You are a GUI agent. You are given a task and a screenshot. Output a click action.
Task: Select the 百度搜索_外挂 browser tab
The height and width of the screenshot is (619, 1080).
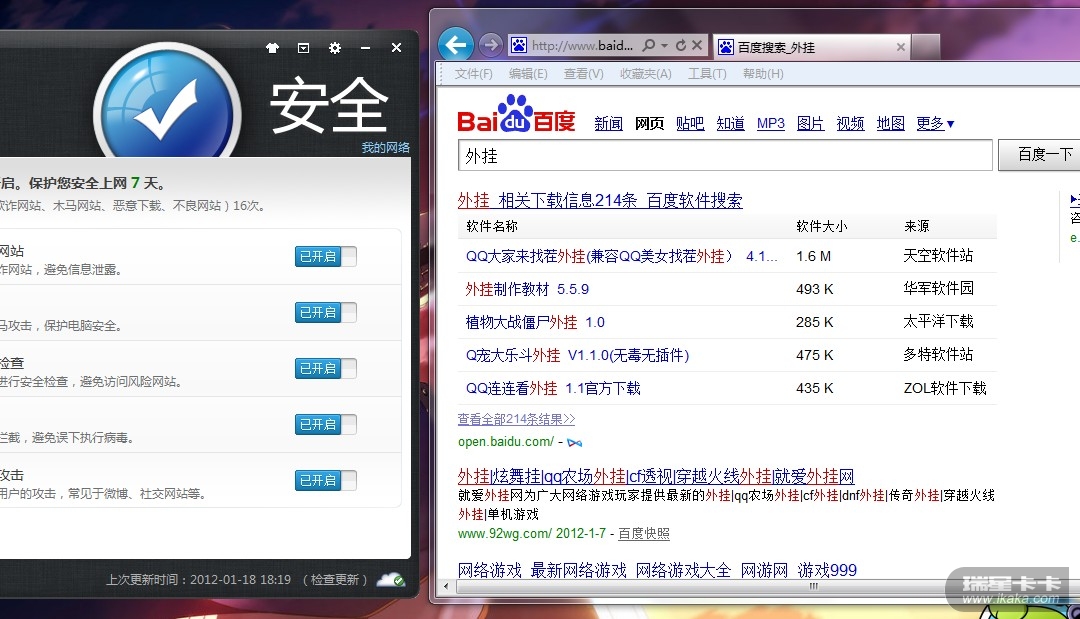(811, 47)
